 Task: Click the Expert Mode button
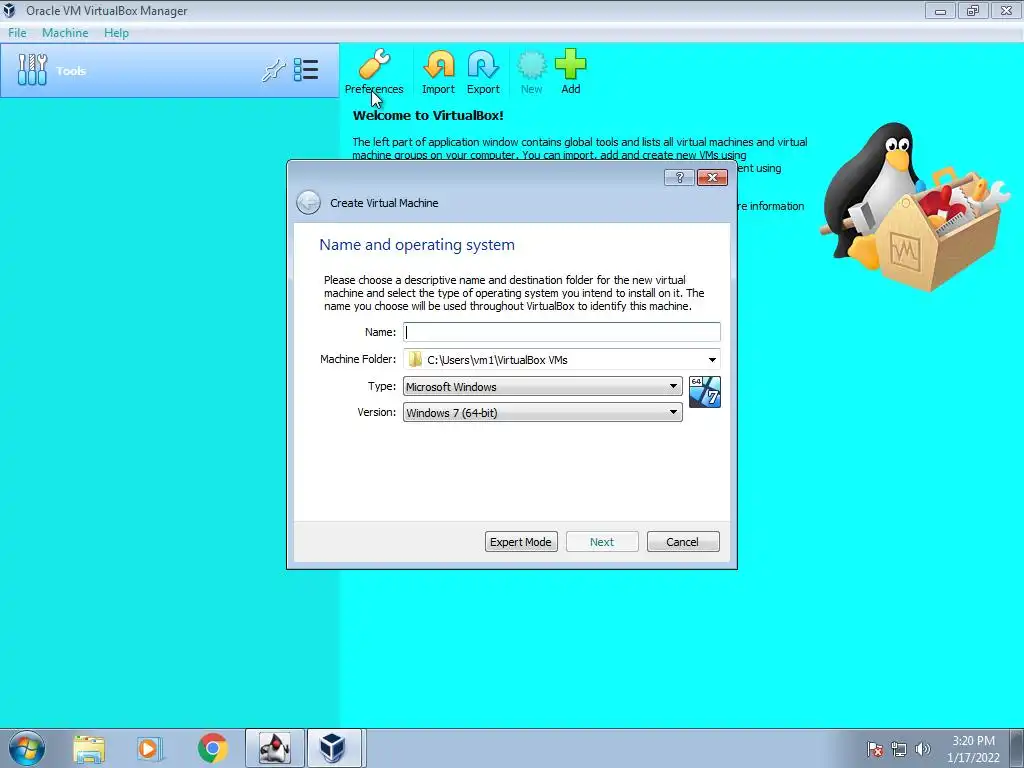pos(521,542)
